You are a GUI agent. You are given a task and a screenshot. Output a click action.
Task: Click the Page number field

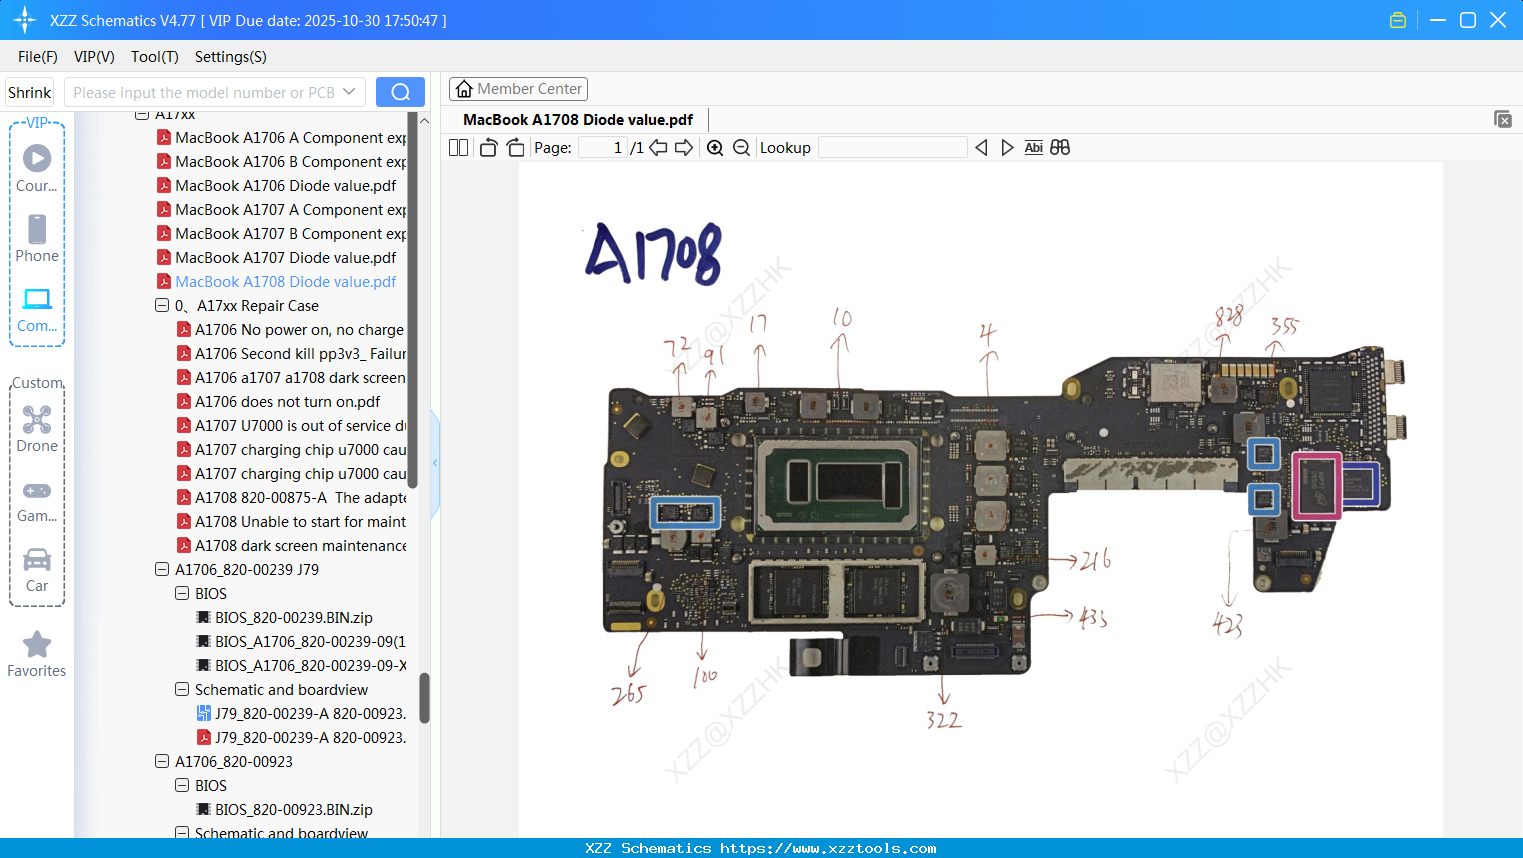603,148
